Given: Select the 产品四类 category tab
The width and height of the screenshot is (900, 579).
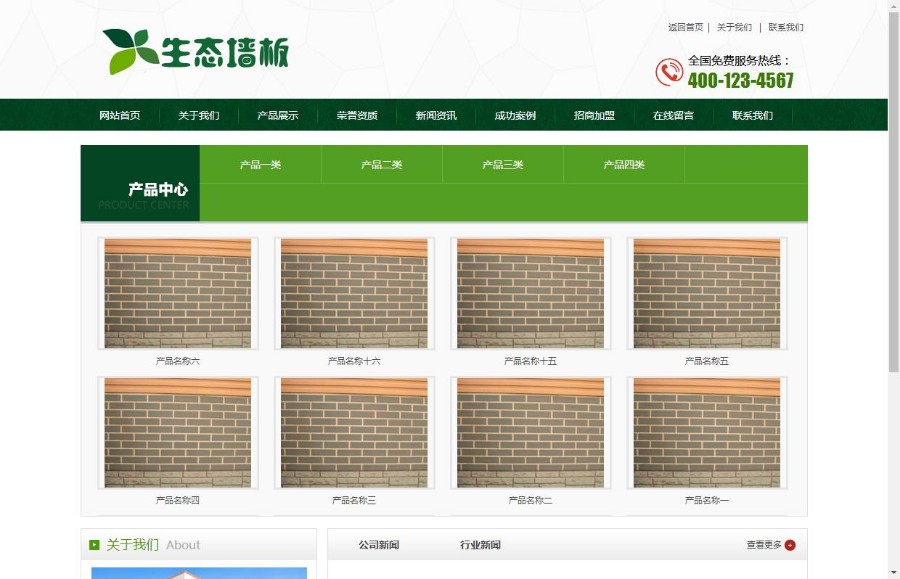Looking at the screenshot, I should click(624, 165).
